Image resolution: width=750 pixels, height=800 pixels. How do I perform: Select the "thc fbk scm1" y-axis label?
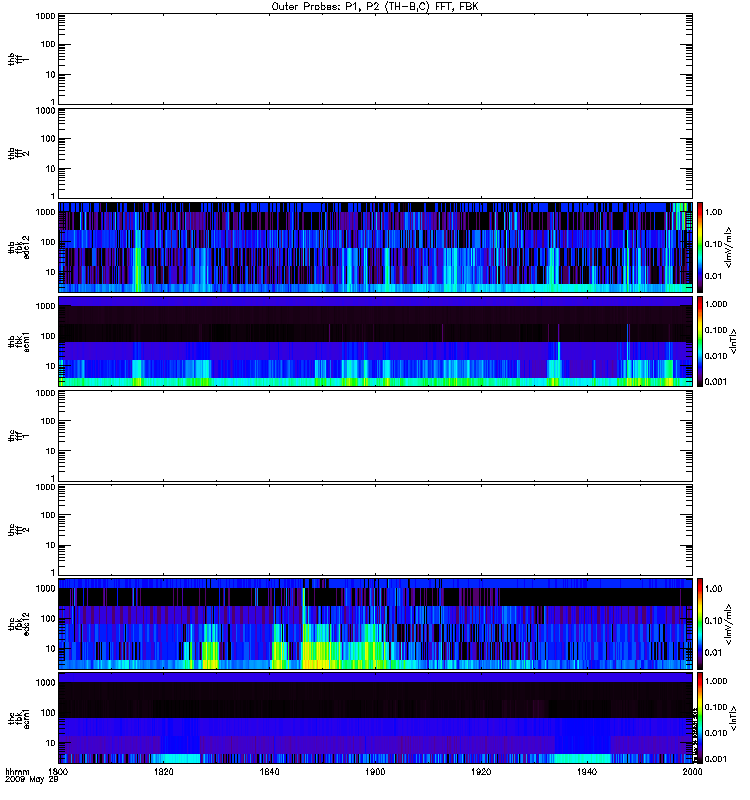pos(18,718)
